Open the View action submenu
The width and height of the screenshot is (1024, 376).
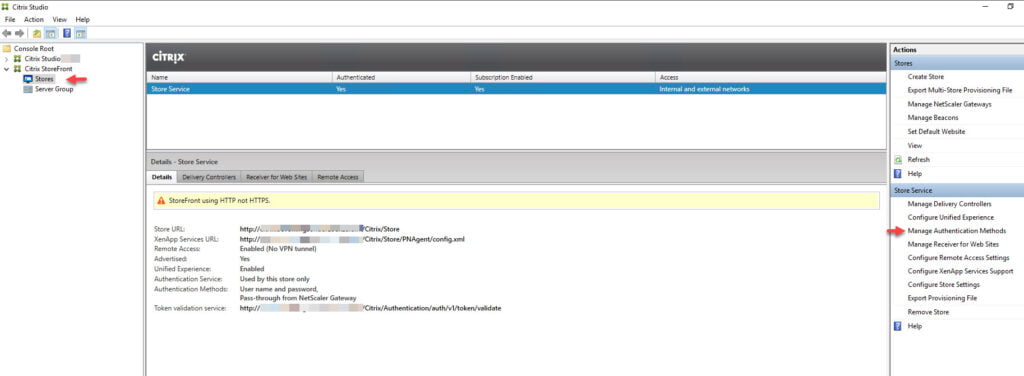click(915, 146)
